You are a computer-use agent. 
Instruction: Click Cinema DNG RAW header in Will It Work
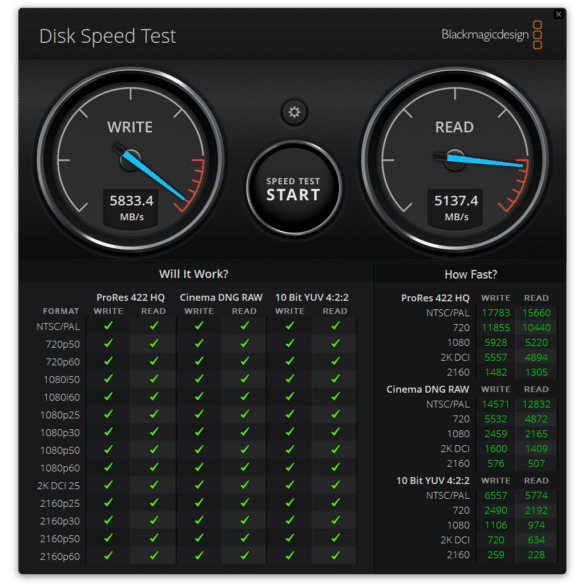tap(221, 297)
